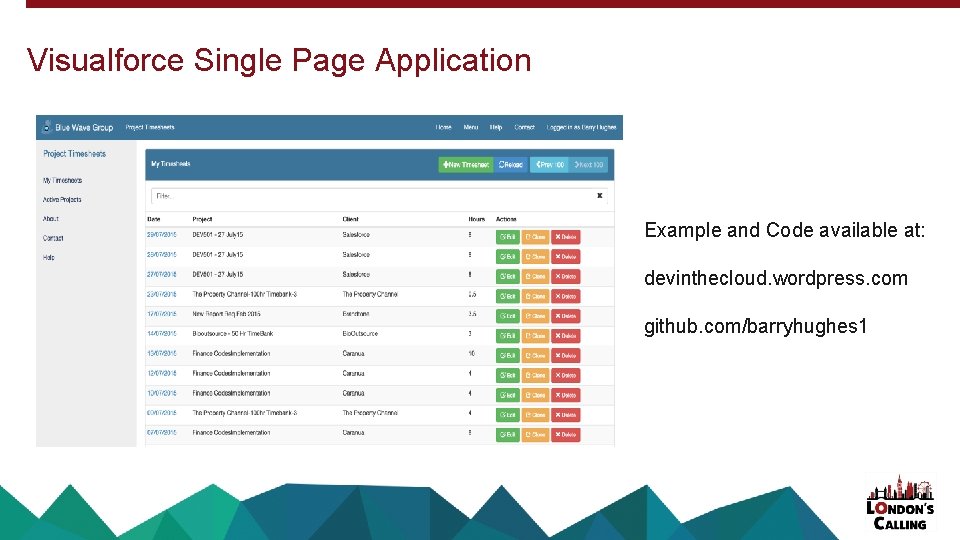Open the Menu item in top navbar
960x540 pixels.
pos(471,127)
